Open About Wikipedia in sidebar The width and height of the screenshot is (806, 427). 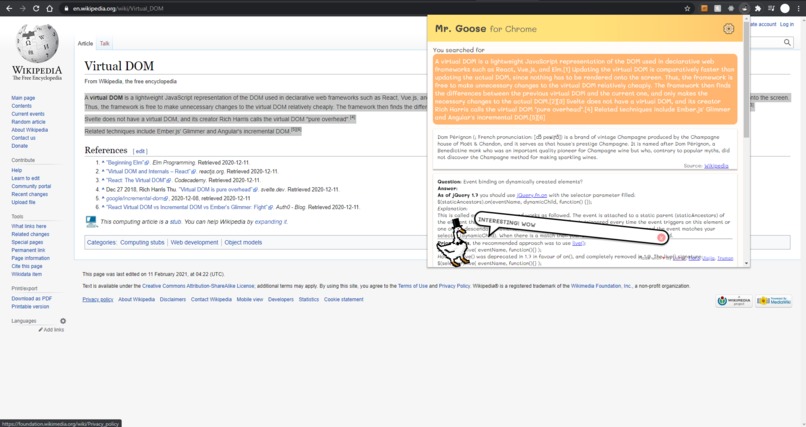[x=30, y=129]
